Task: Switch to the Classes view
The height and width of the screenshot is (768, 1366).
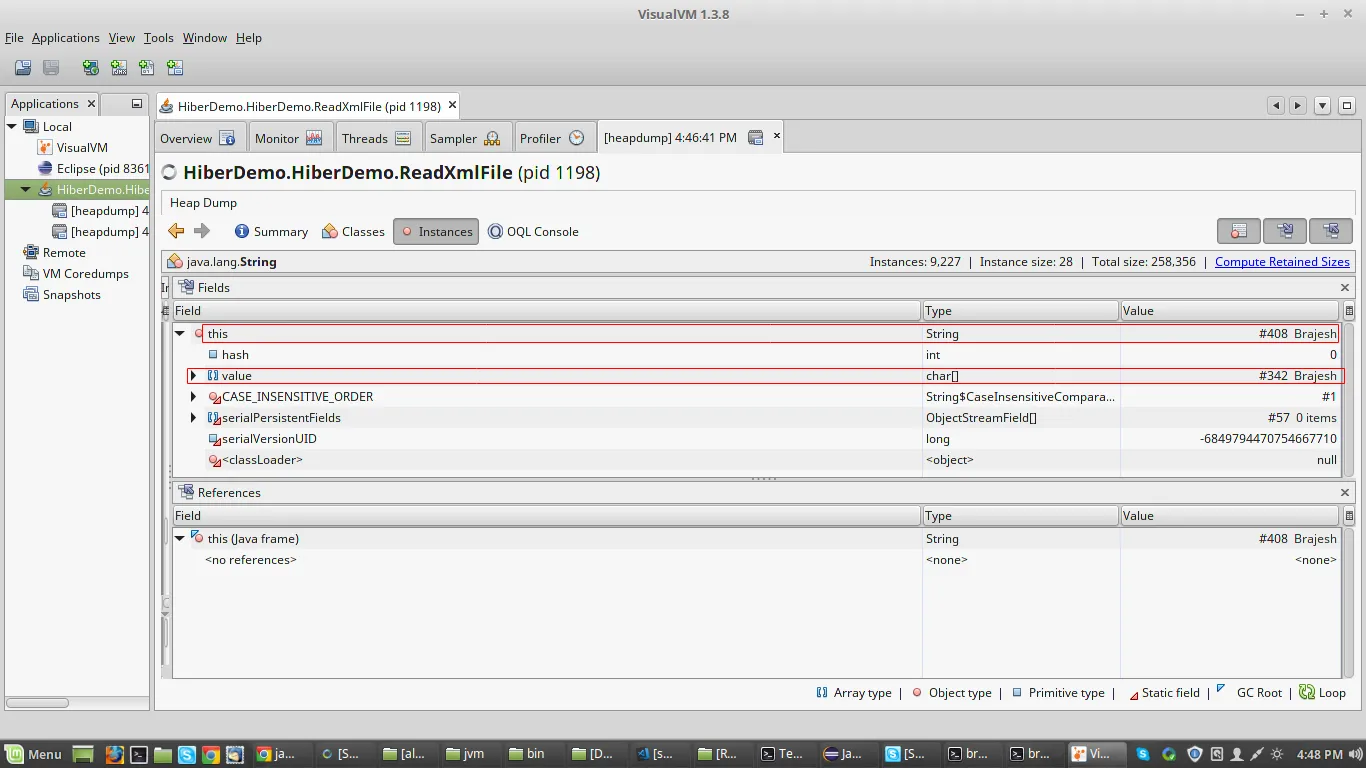Action: tap(353, 231)
